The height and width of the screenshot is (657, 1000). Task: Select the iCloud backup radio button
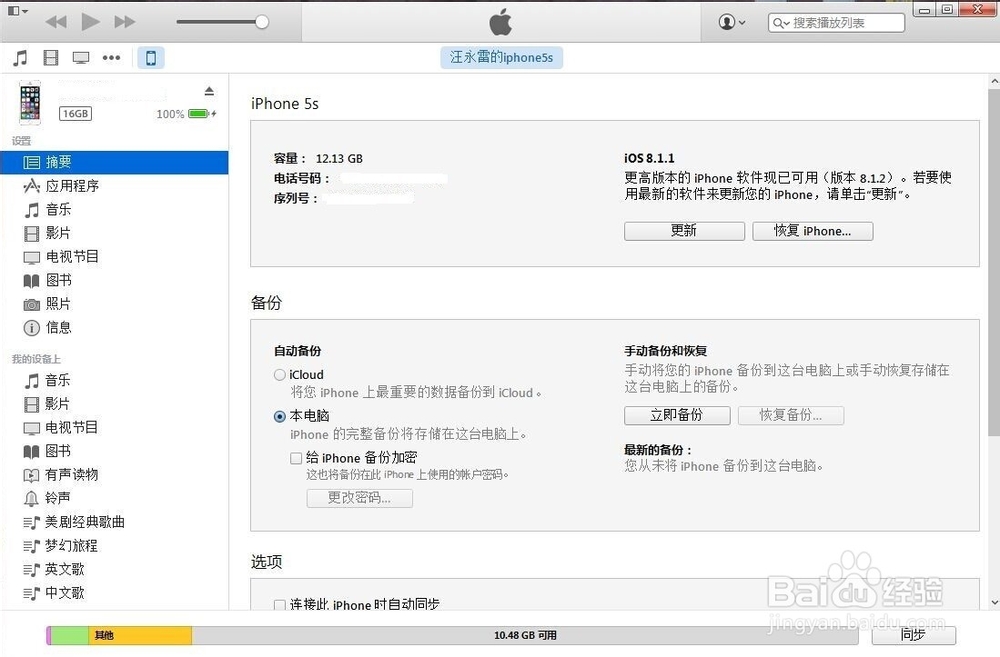279,375
